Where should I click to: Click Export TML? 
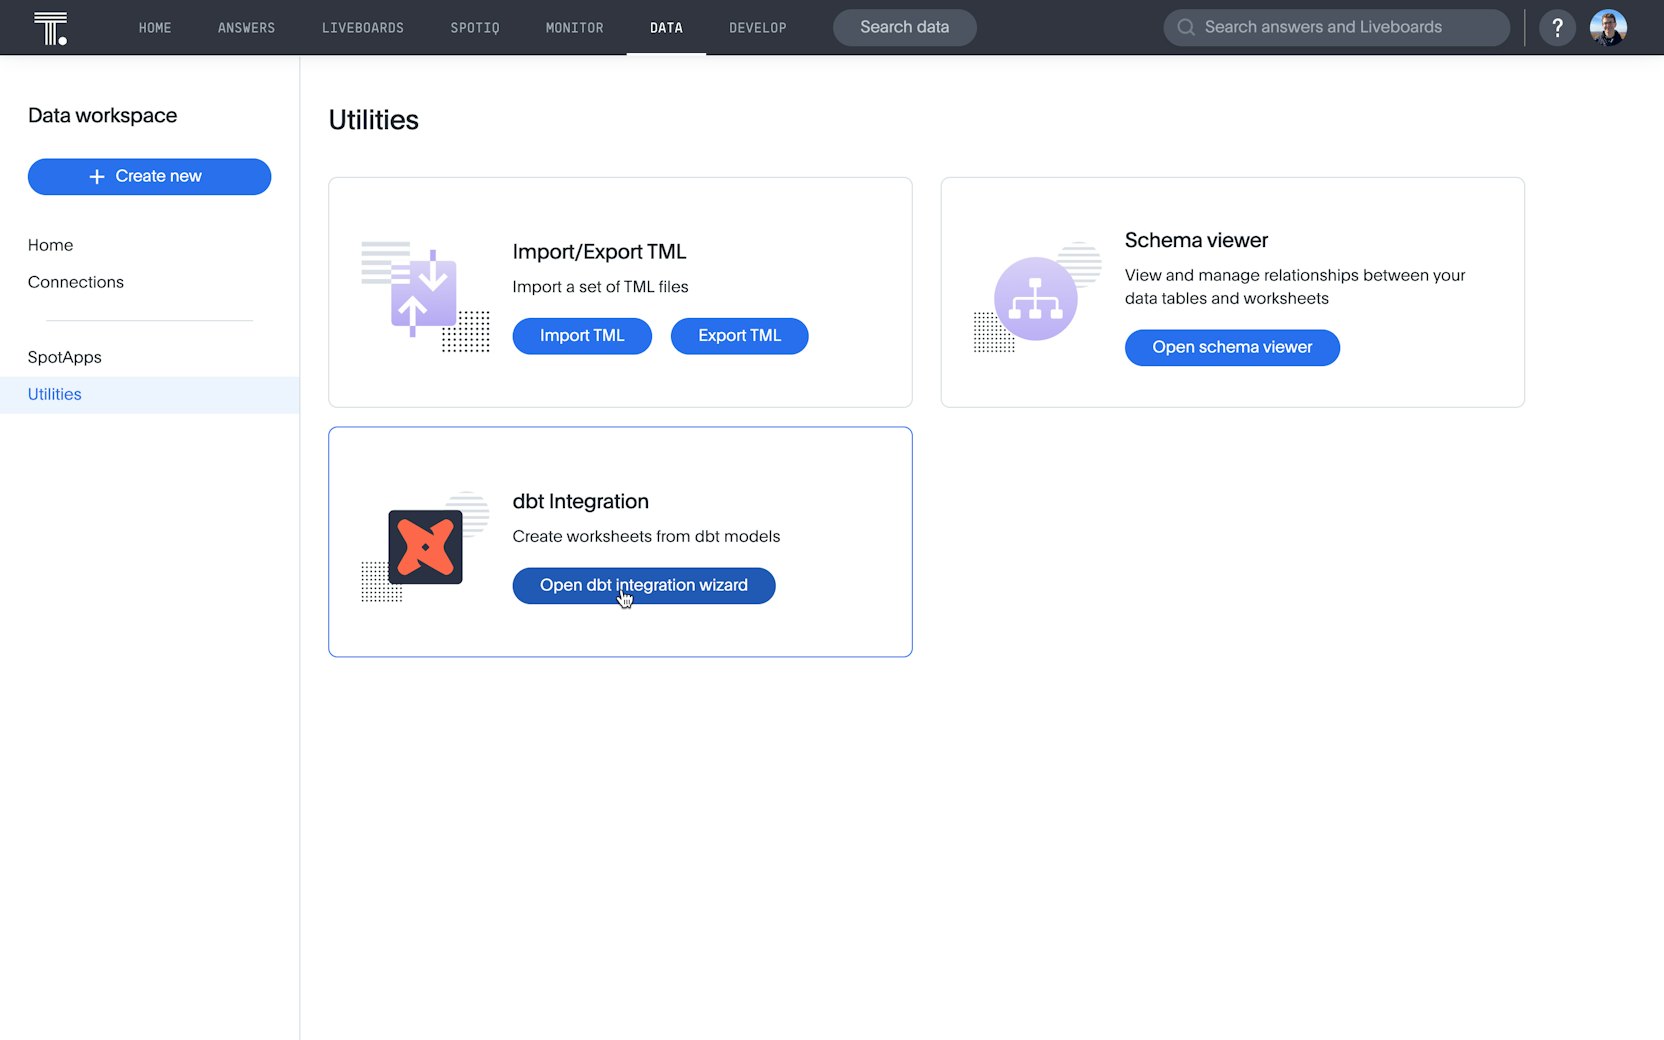739,336
